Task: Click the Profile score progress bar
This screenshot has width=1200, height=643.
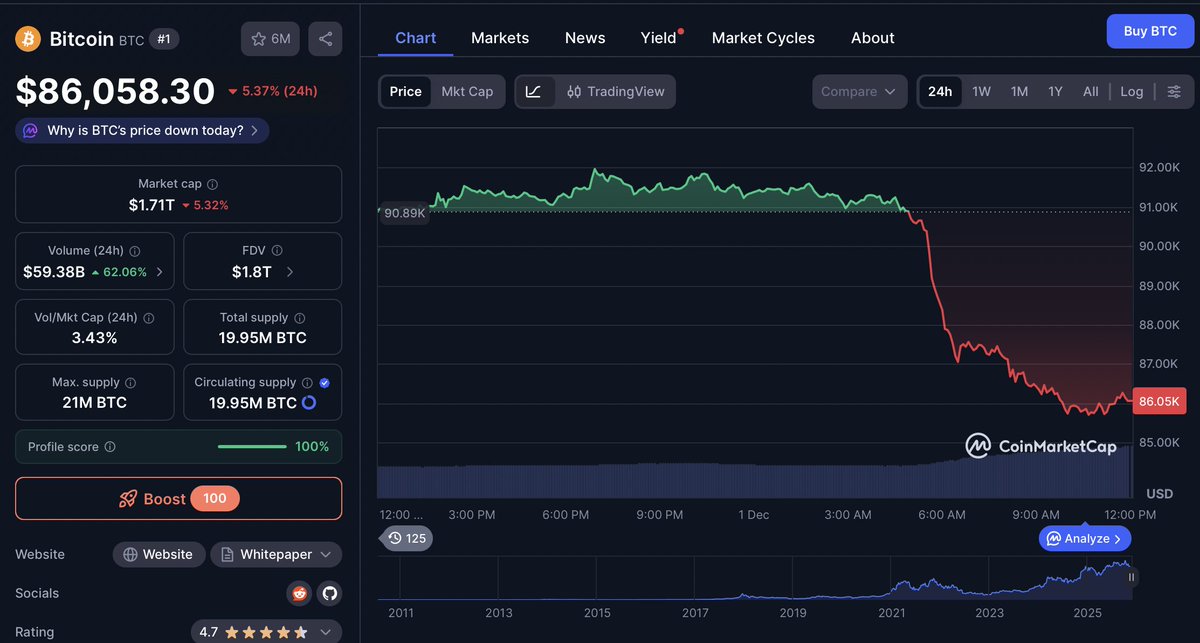Action: coord(252,447)
